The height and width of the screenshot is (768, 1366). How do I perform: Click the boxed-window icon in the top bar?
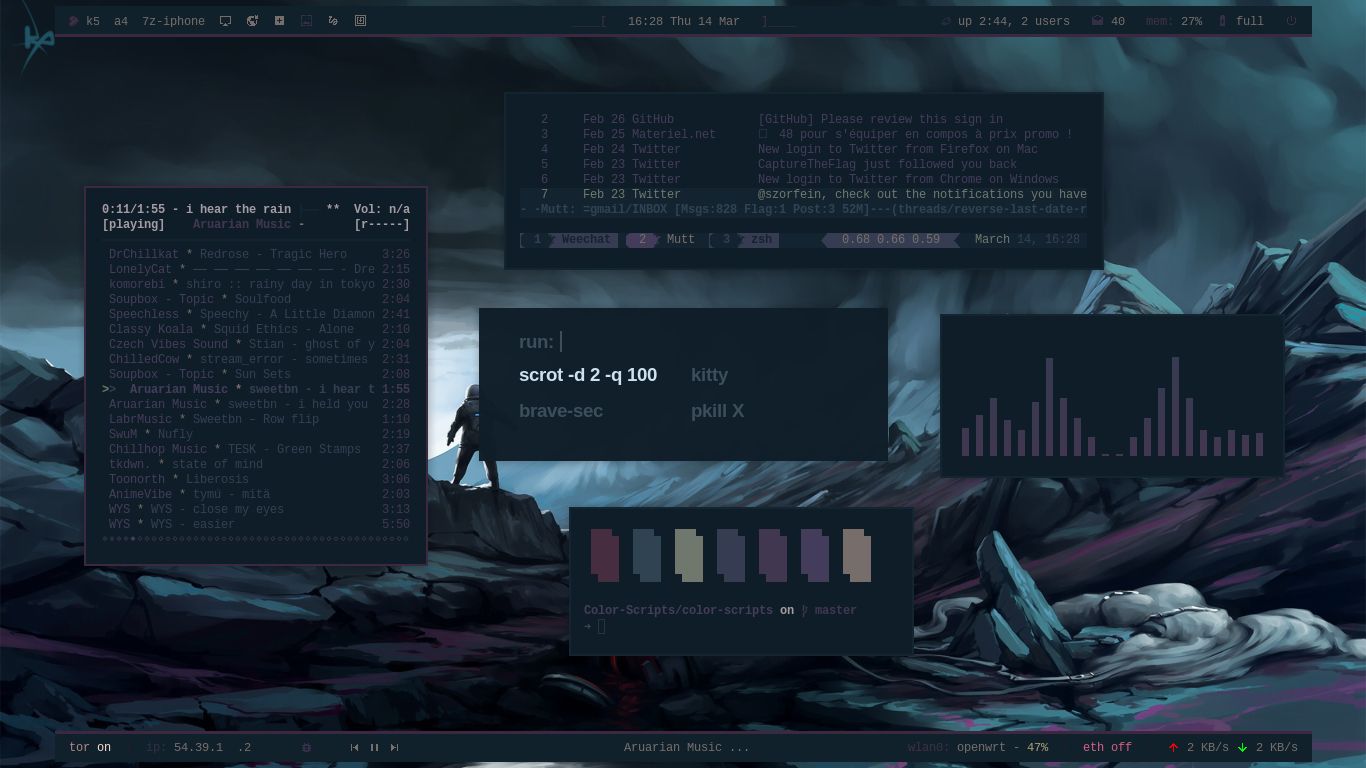[x=360, y=21]
